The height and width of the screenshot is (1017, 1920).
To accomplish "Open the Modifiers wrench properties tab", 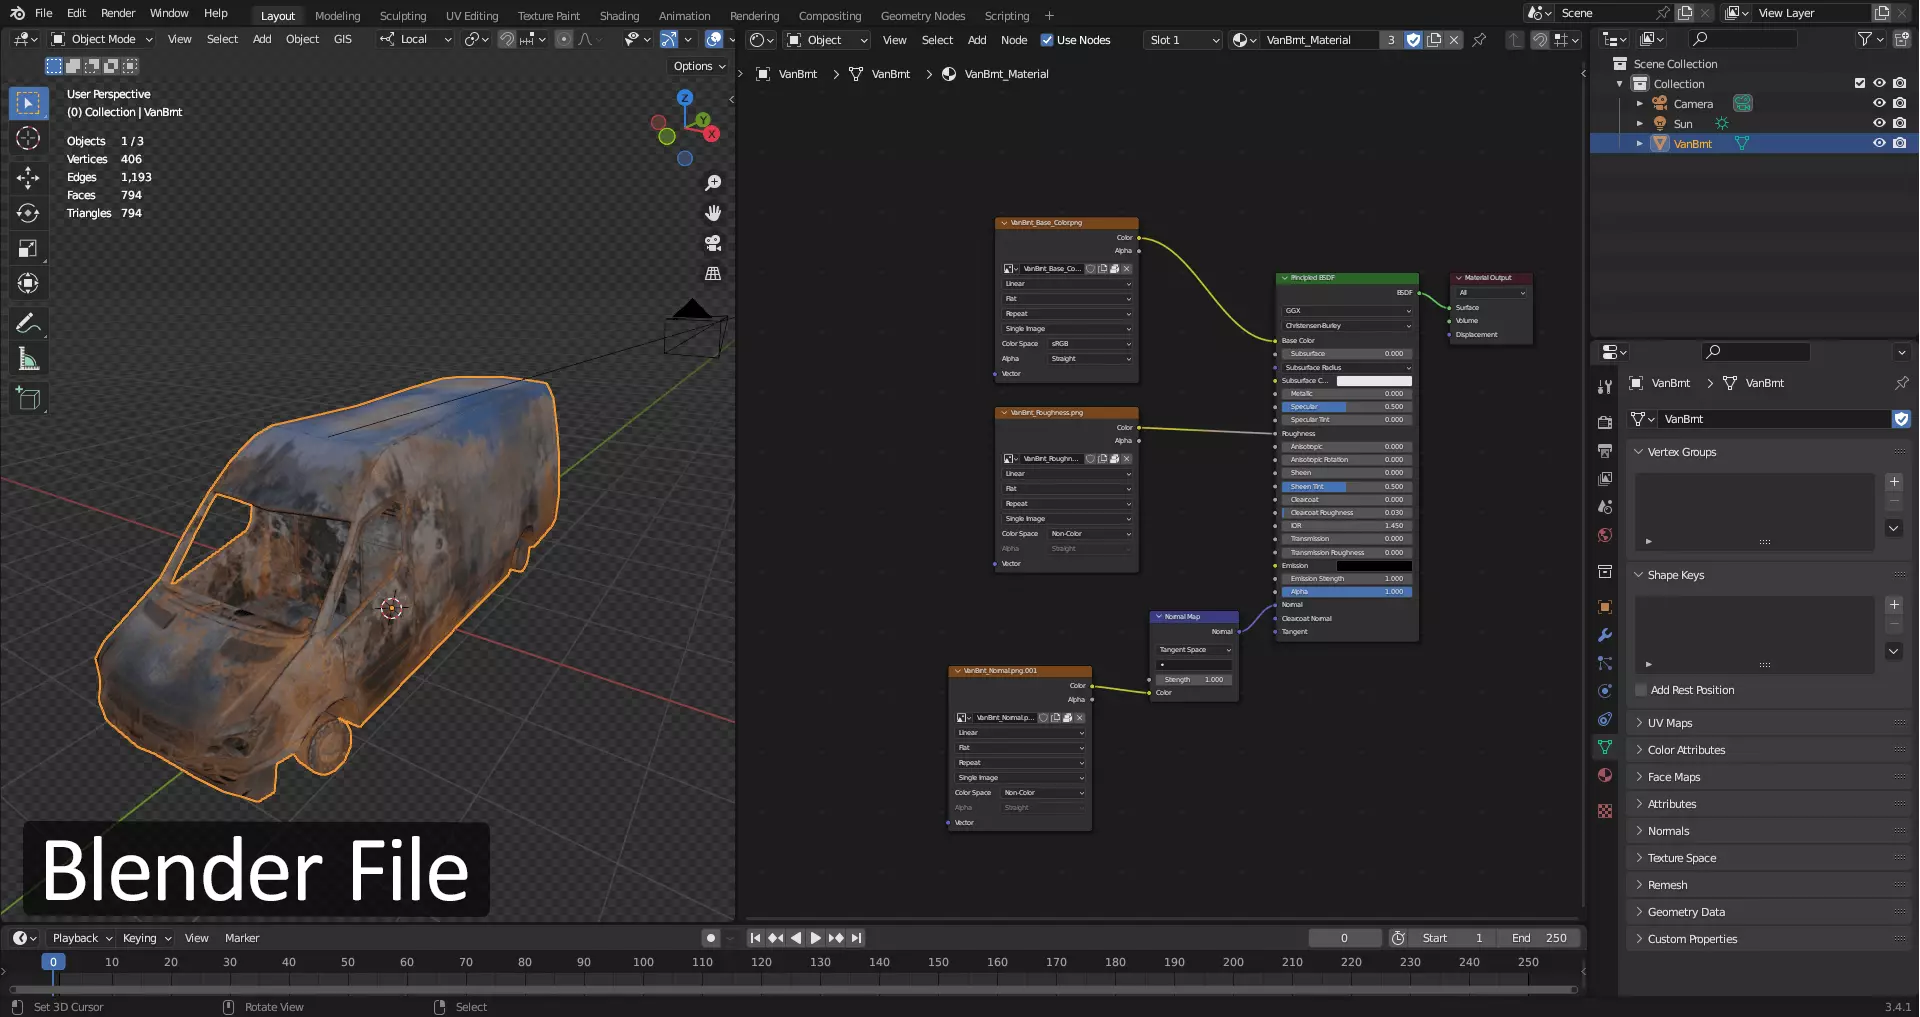I will click(1605, 635).
